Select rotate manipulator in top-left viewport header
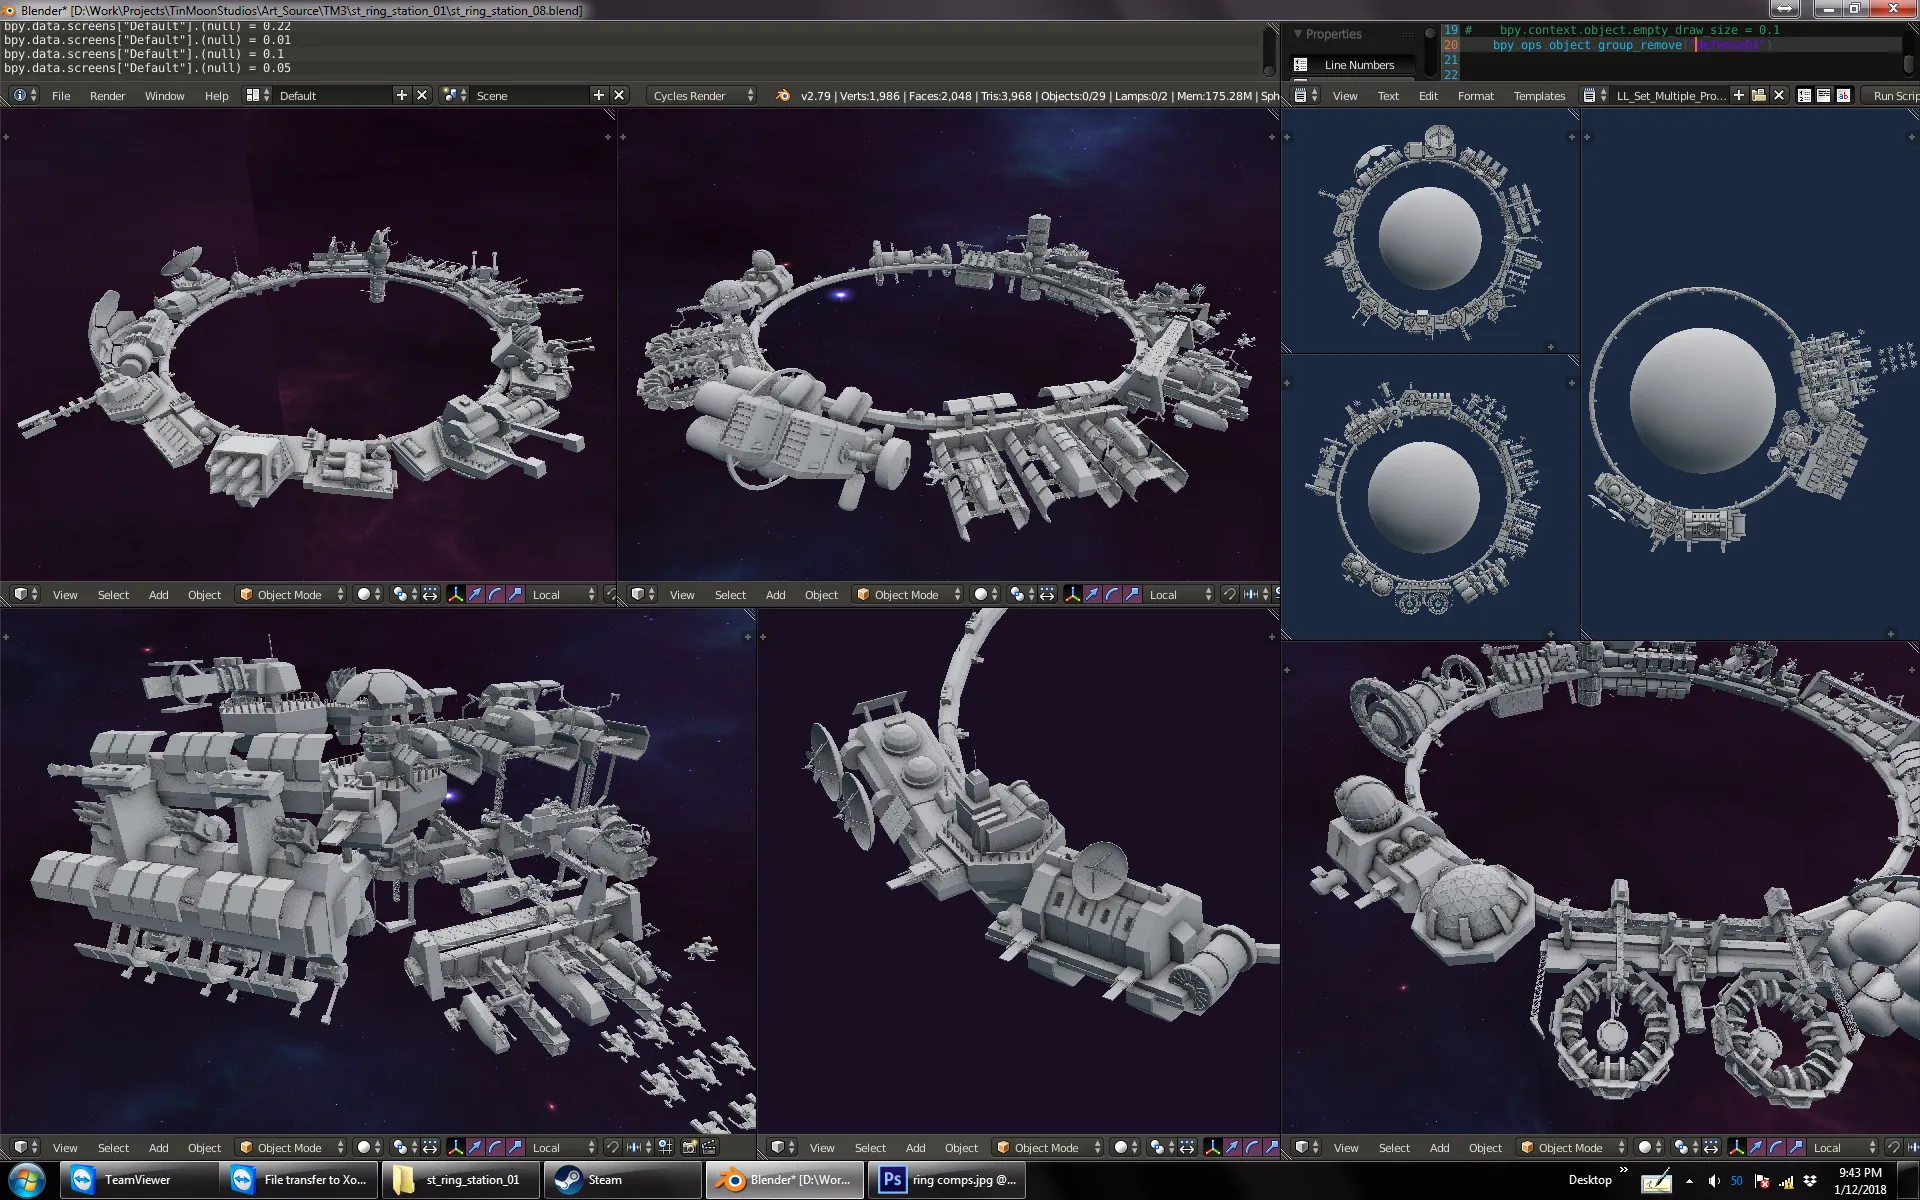This screenshot has width=1920, height=1200. point(495,594)
